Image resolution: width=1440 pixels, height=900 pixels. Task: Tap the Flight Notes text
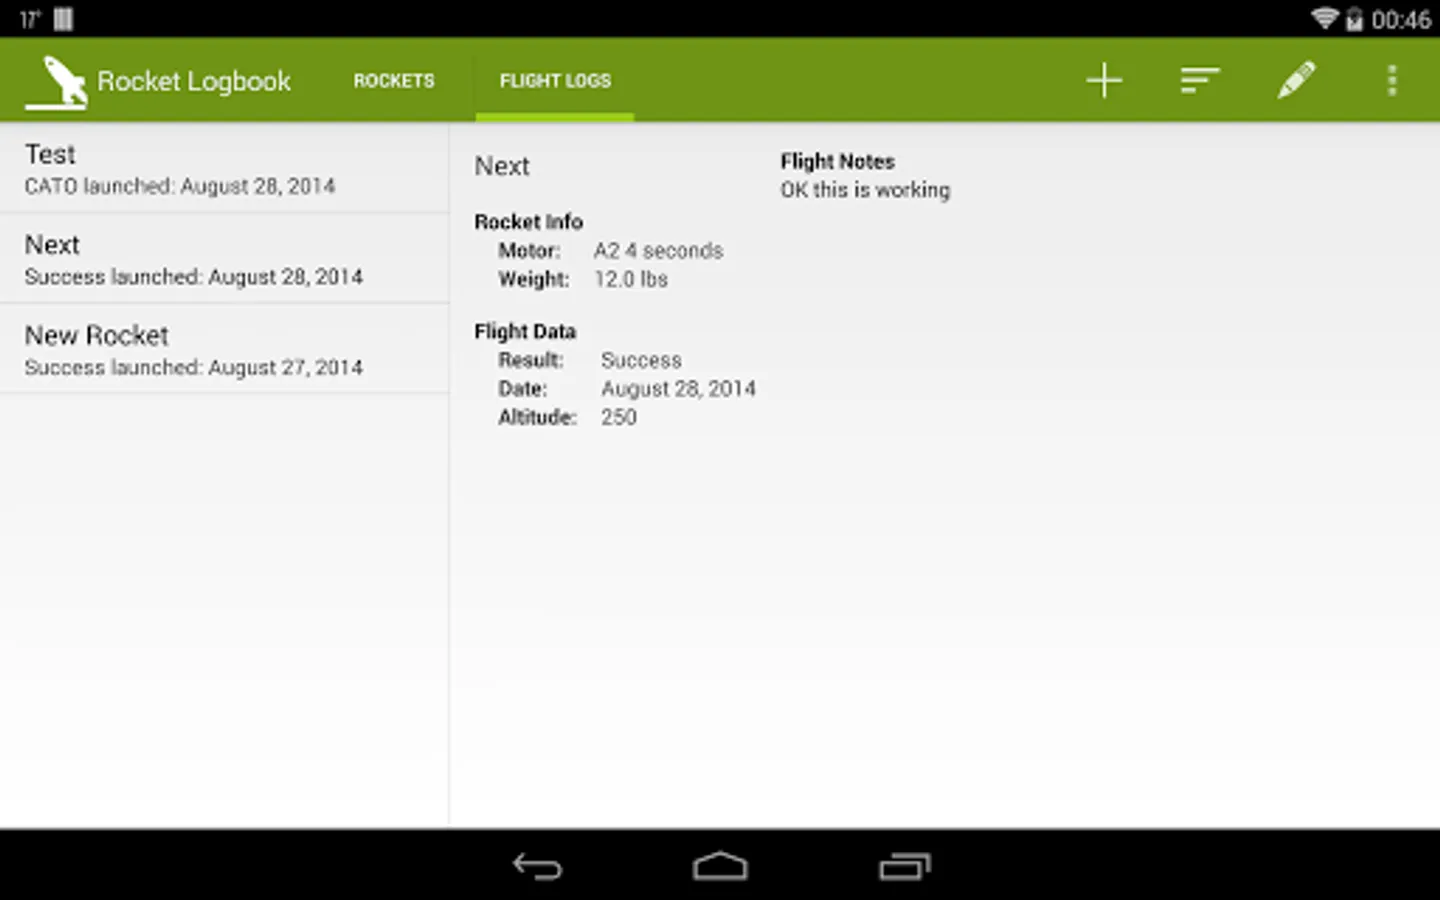pos(837,161)
